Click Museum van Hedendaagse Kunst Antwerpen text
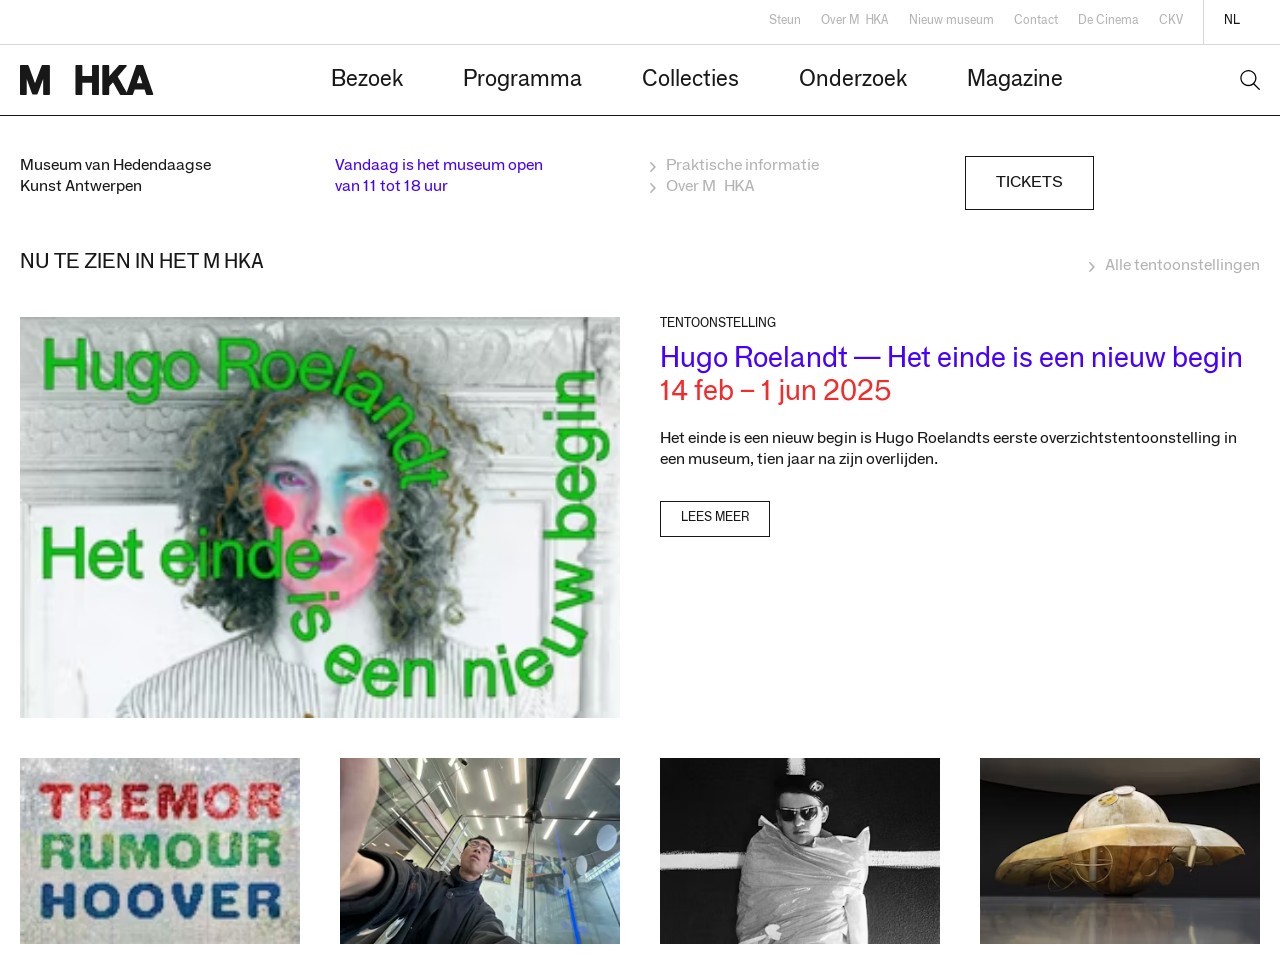1280x960 pixels. pos(116,176)
